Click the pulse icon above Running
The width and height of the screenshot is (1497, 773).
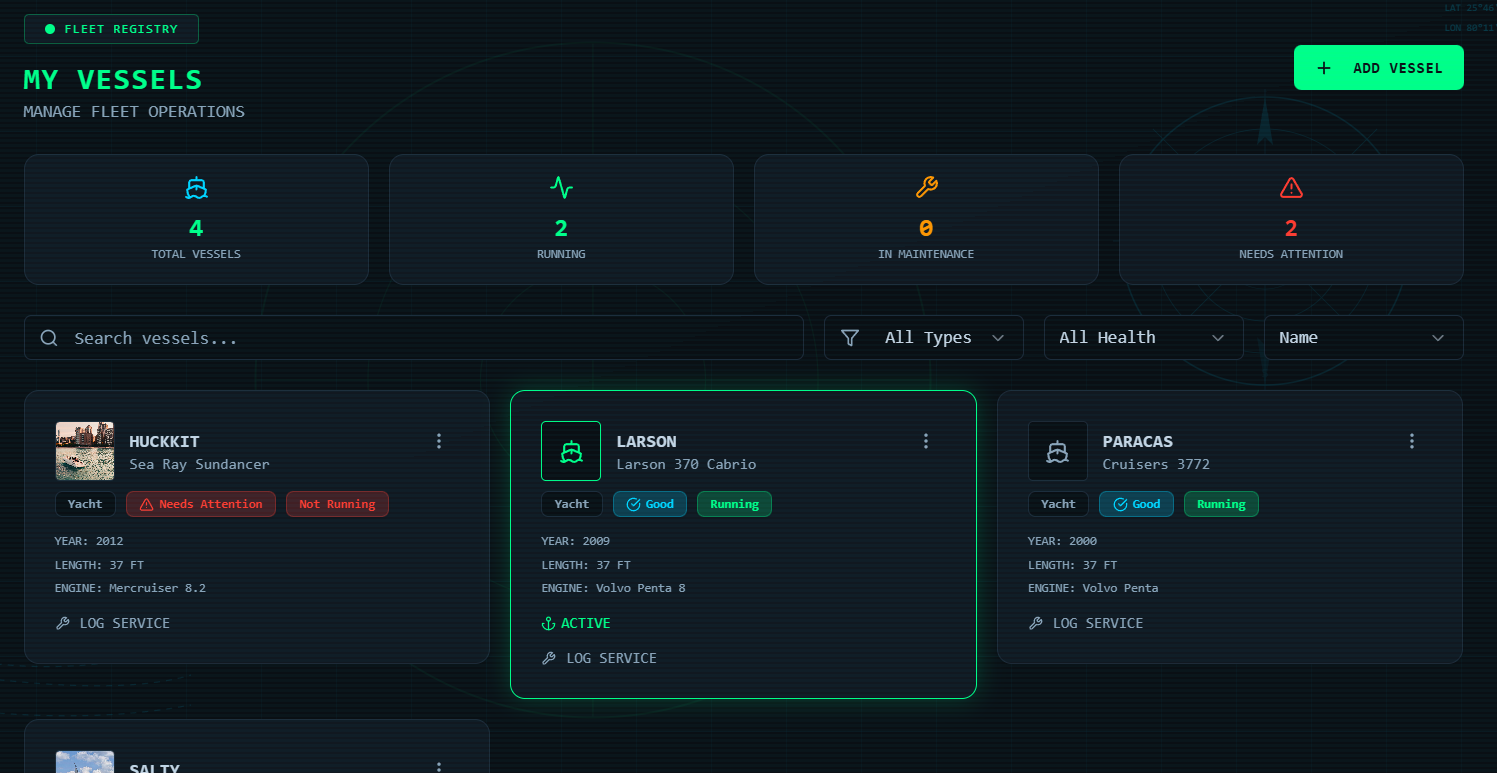[561, 187]
